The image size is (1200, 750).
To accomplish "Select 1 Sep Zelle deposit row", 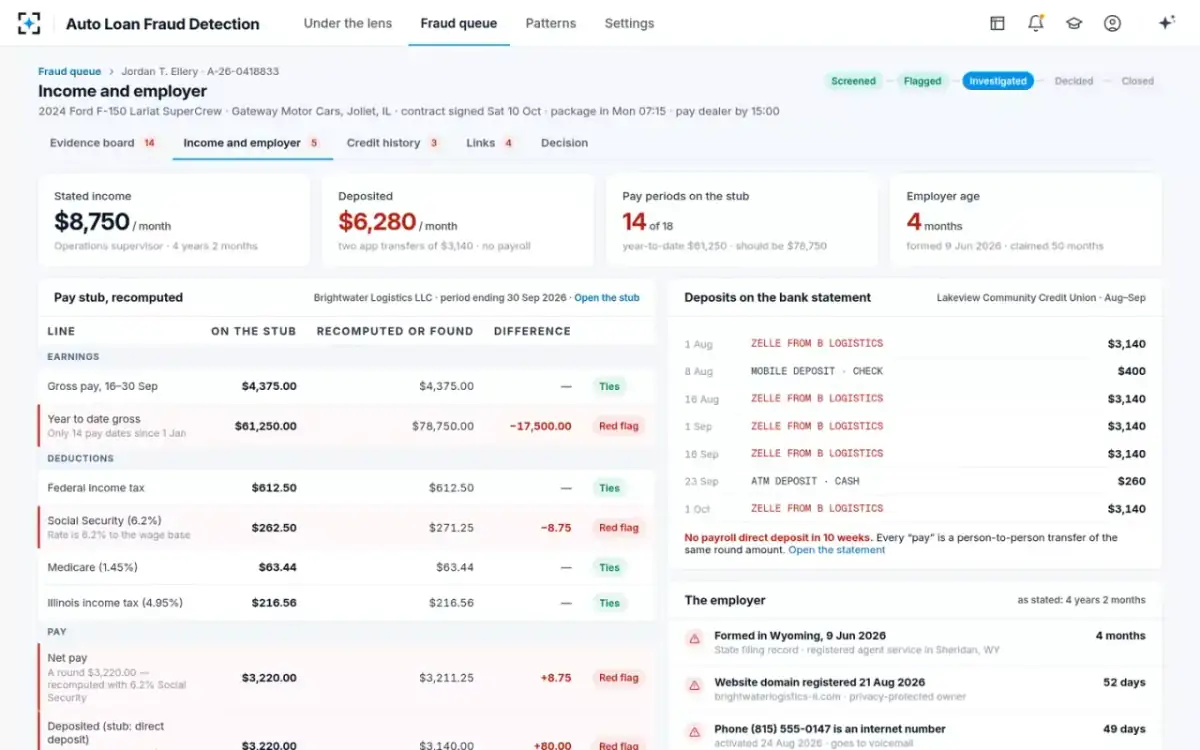I will (x=915, y=426).
